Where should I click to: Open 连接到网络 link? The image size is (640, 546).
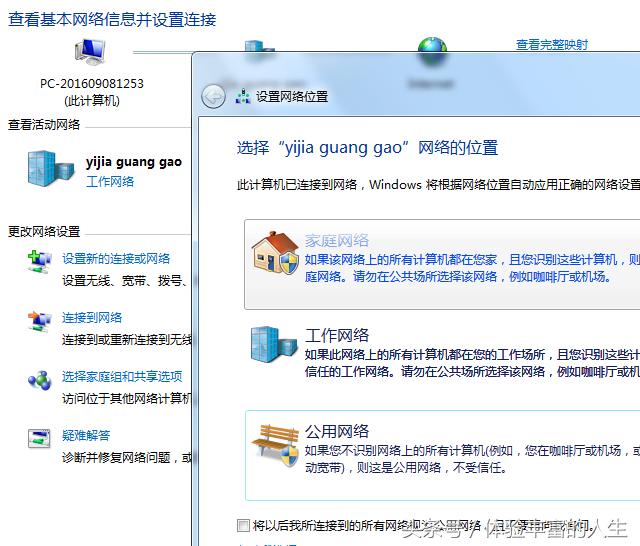[92, 317]
